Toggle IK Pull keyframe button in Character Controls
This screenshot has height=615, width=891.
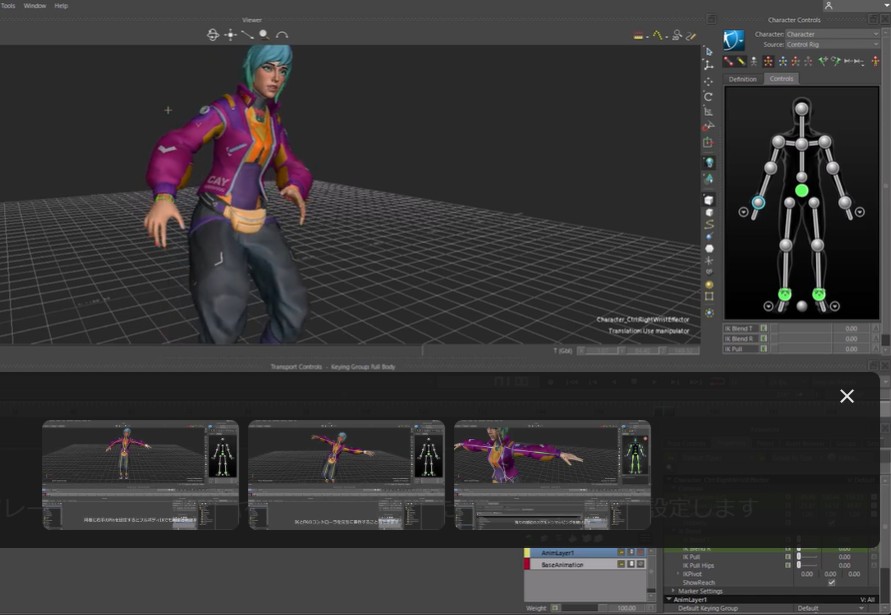[764, 349]
